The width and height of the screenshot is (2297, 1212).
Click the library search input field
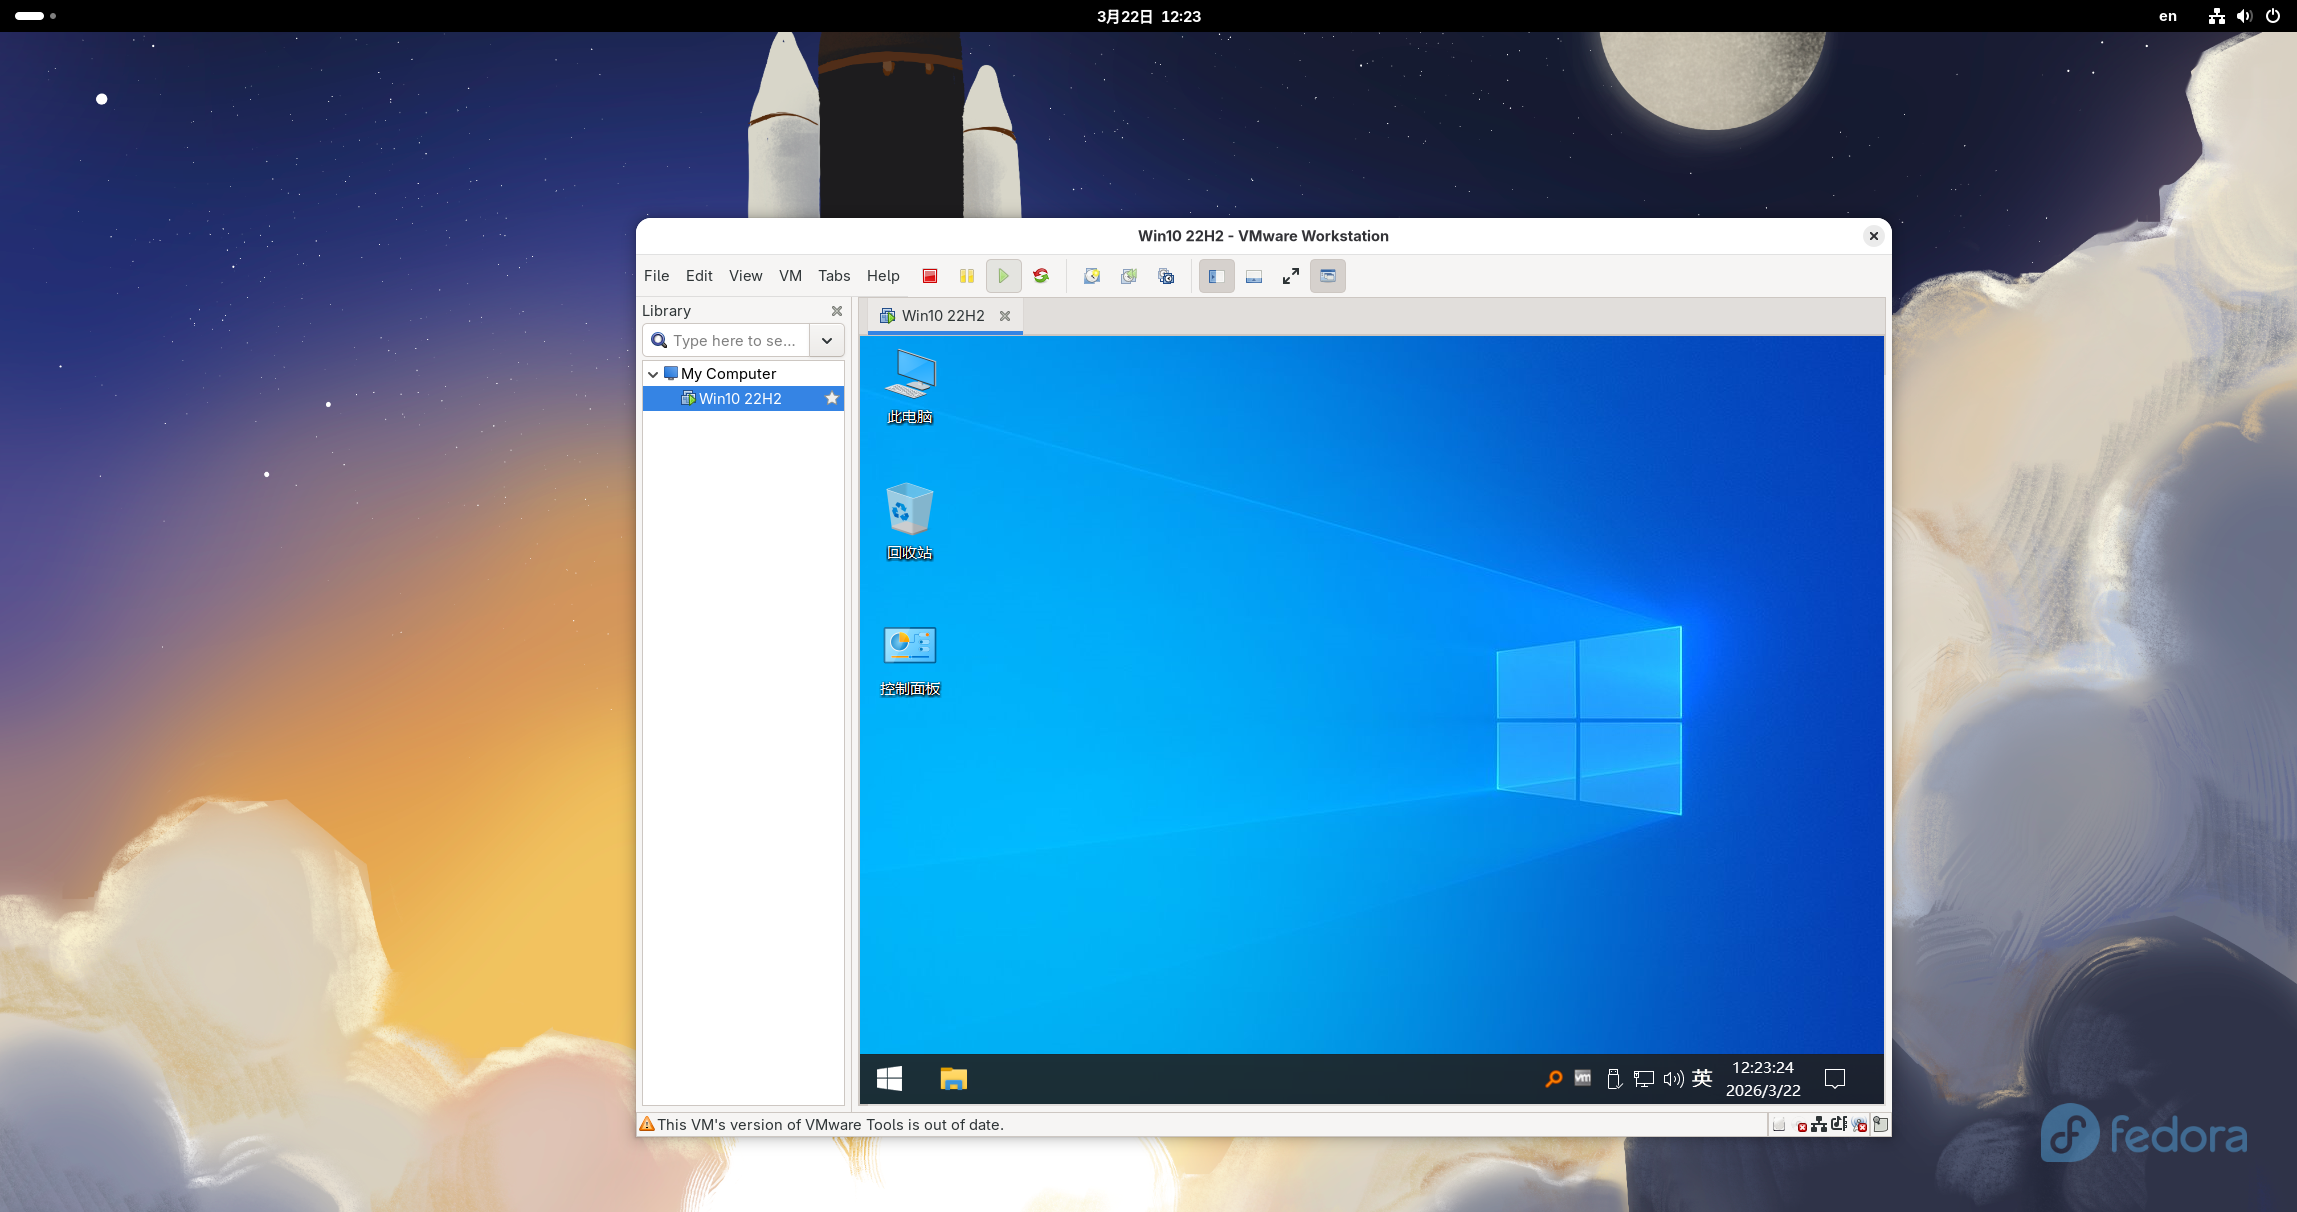[x=735, y=340]
